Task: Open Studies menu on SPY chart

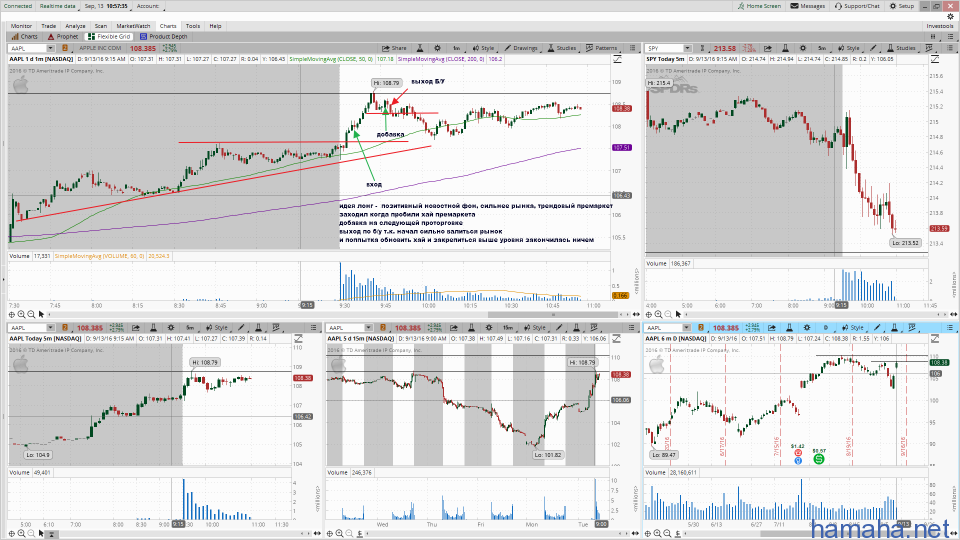Action: [x=901, y=48]
